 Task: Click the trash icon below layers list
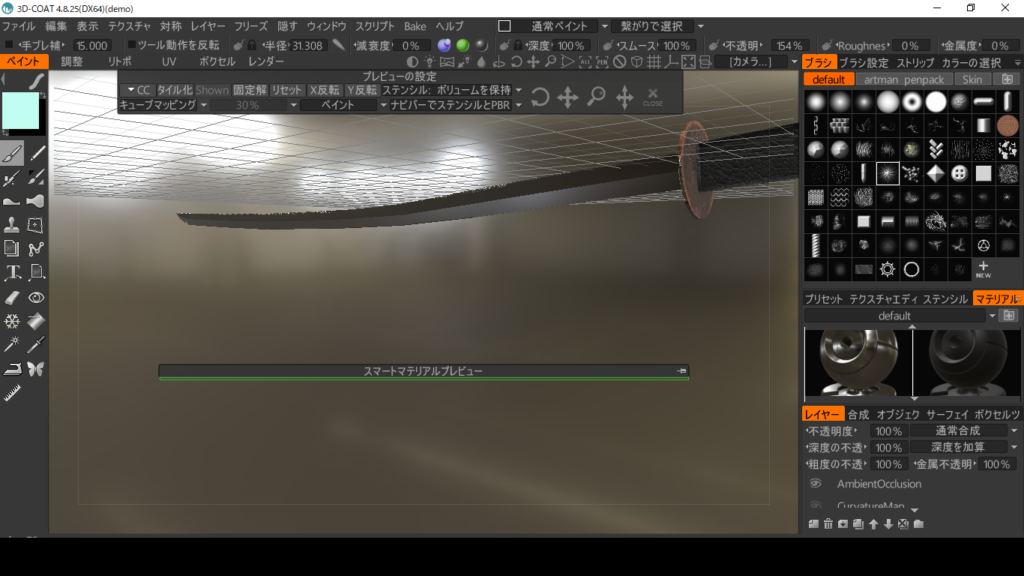[828, 524]
